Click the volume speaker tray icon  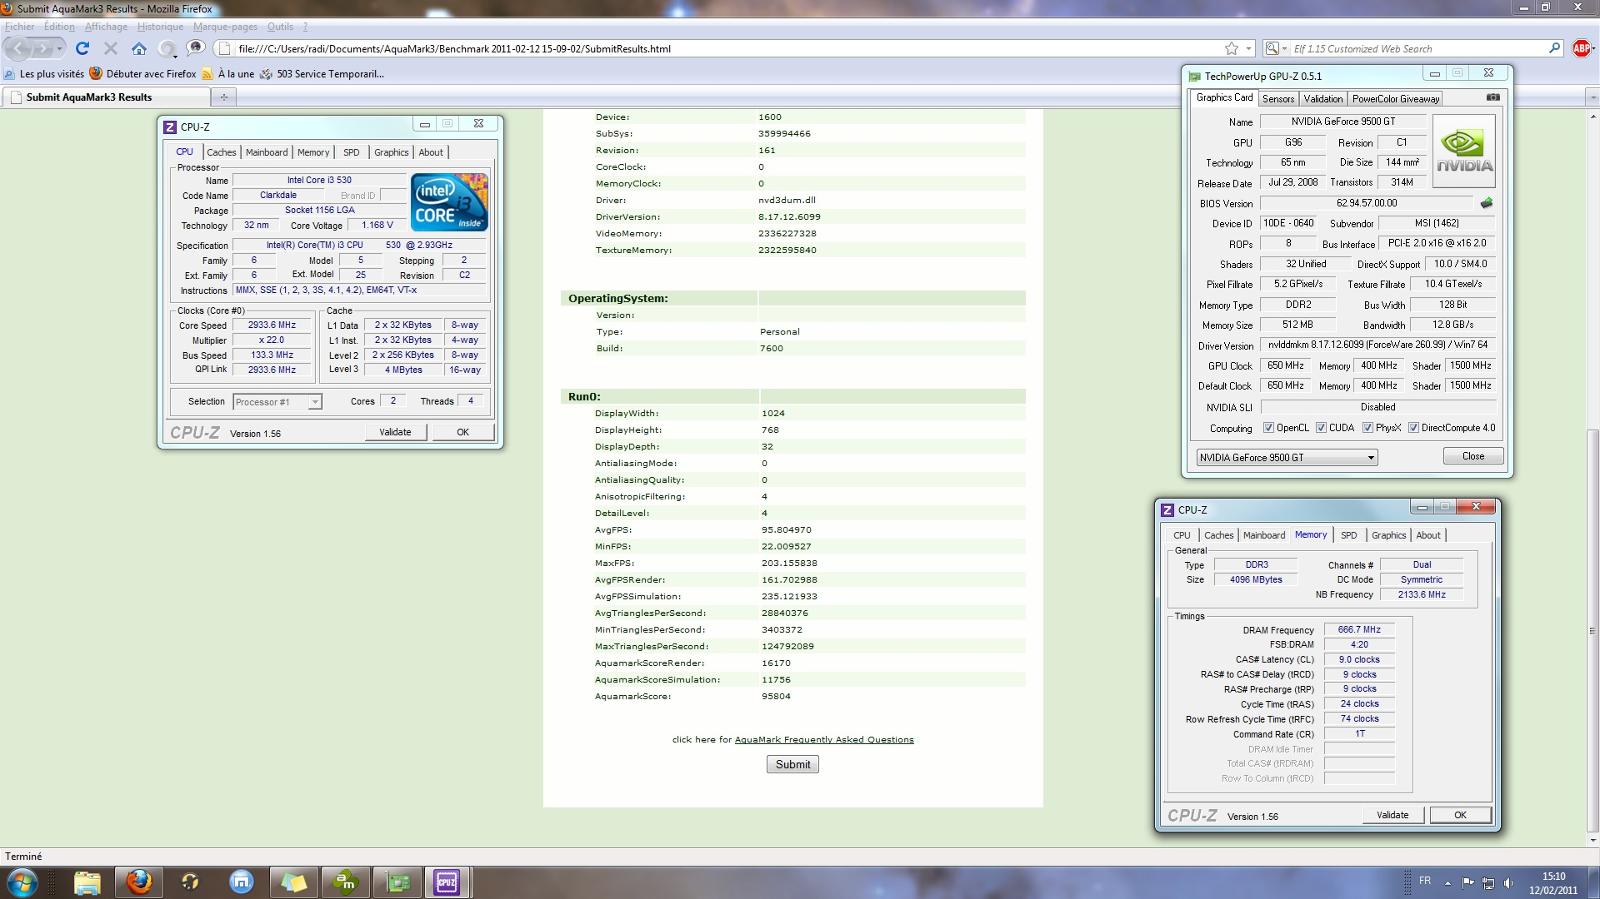(1508, 883)
